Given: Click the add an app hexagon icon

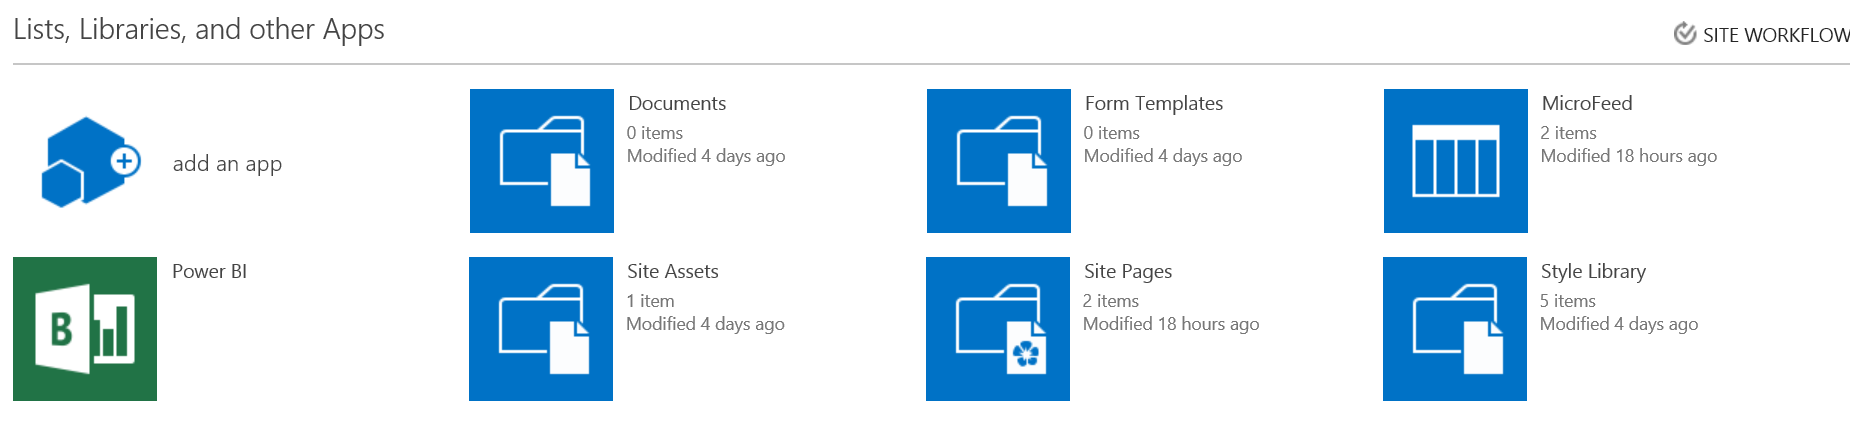Looking at the screenshot, I should point(91,162).
